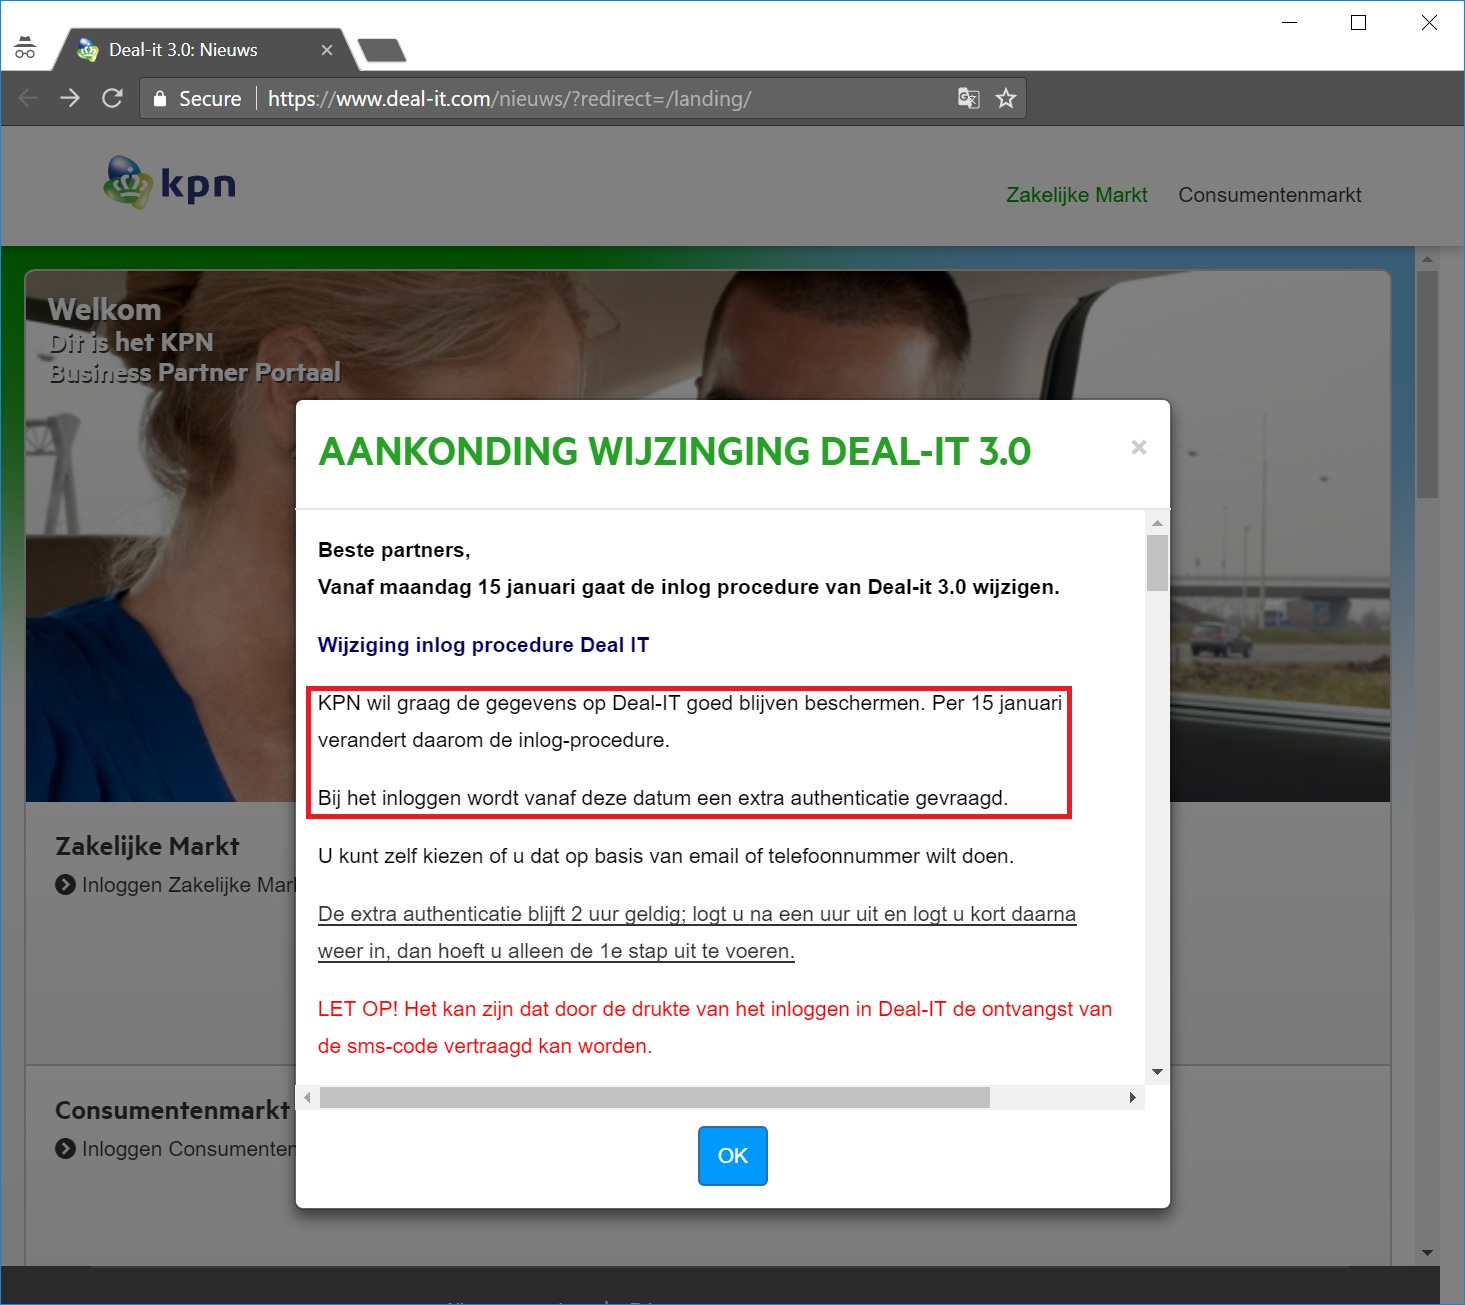Viewport: 1465px width, 1305px height.
Task: Click the red 'LET OP!' warning text
Action: (x=715, y=1027)
